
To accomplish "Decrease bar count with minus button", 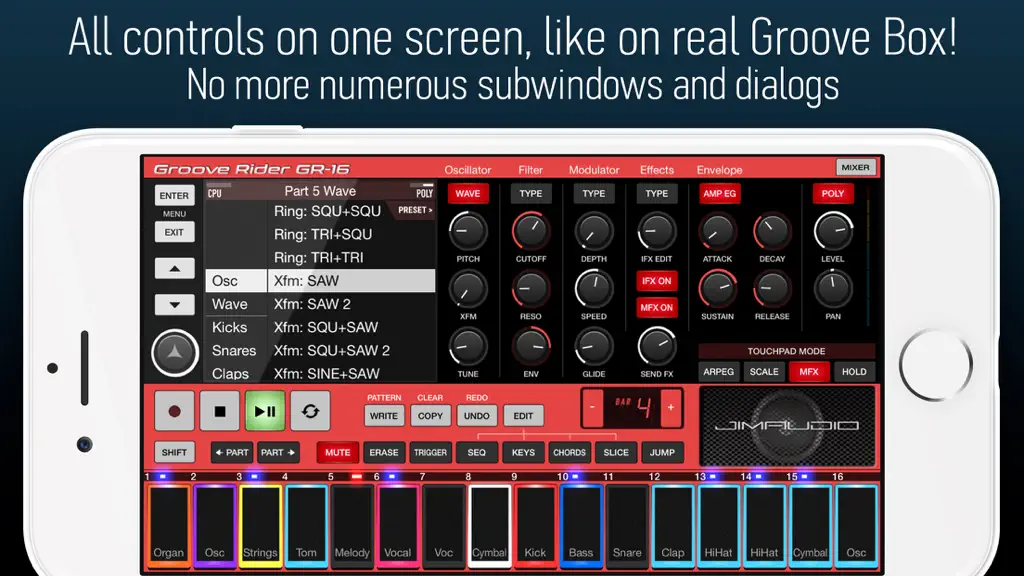I will click(592, 408).
